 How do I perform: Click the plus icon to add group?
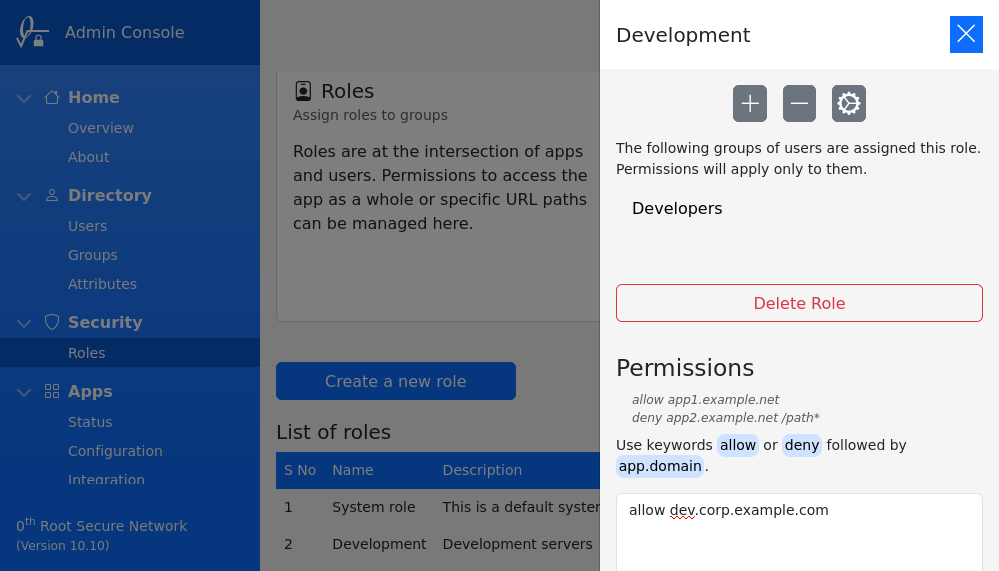coord(750,103)
